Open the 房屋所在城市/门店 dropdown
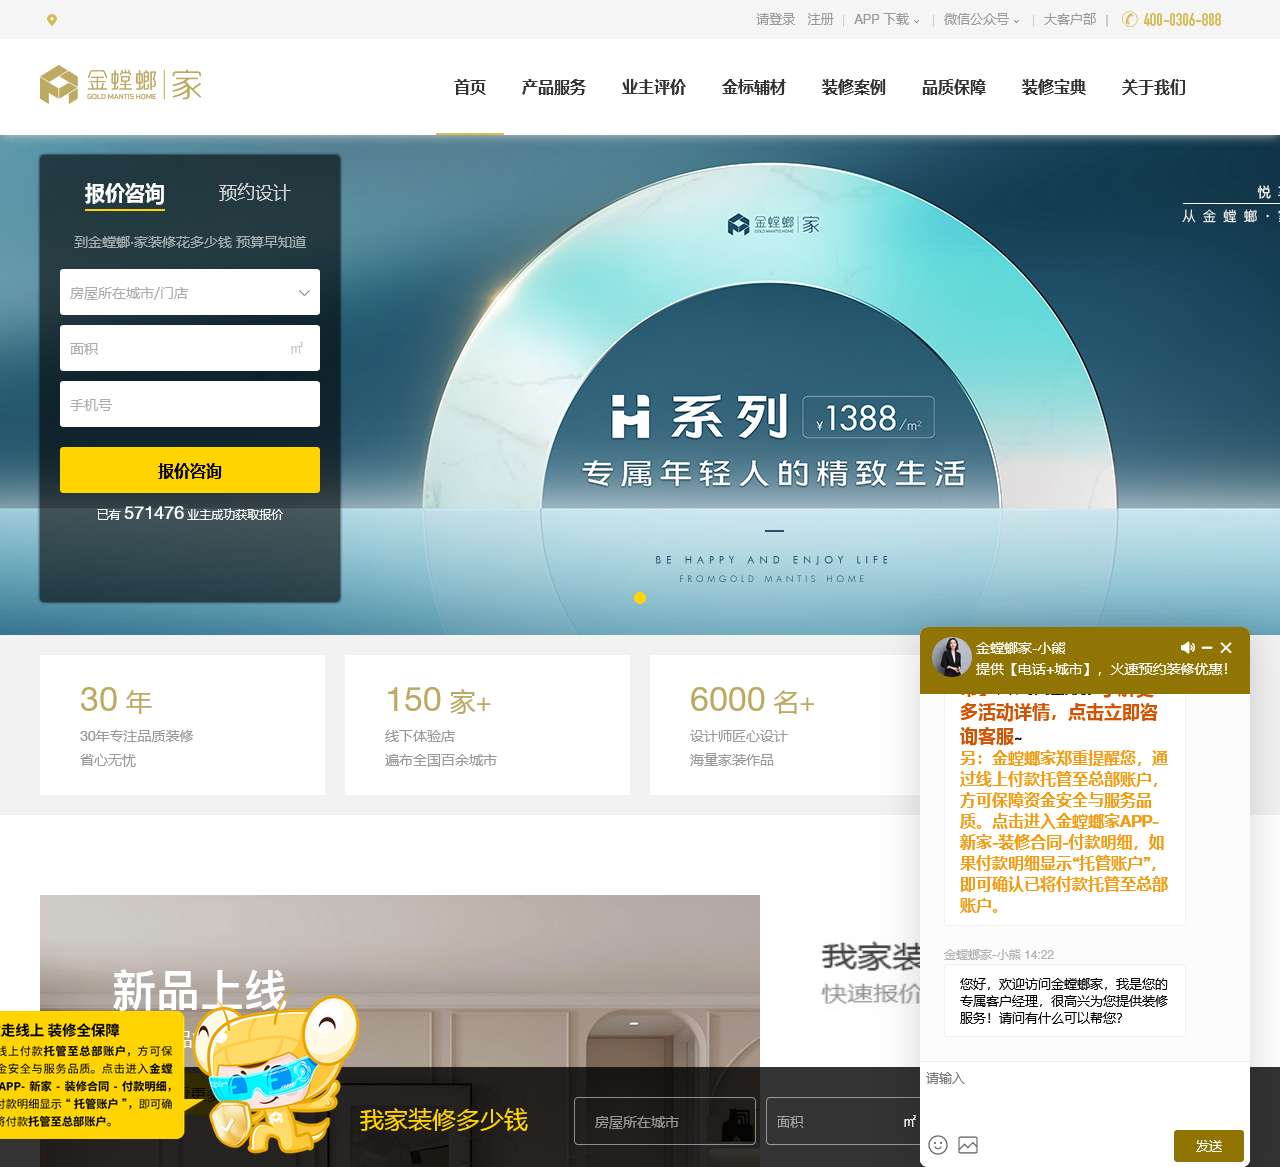 tap(190, 292)
